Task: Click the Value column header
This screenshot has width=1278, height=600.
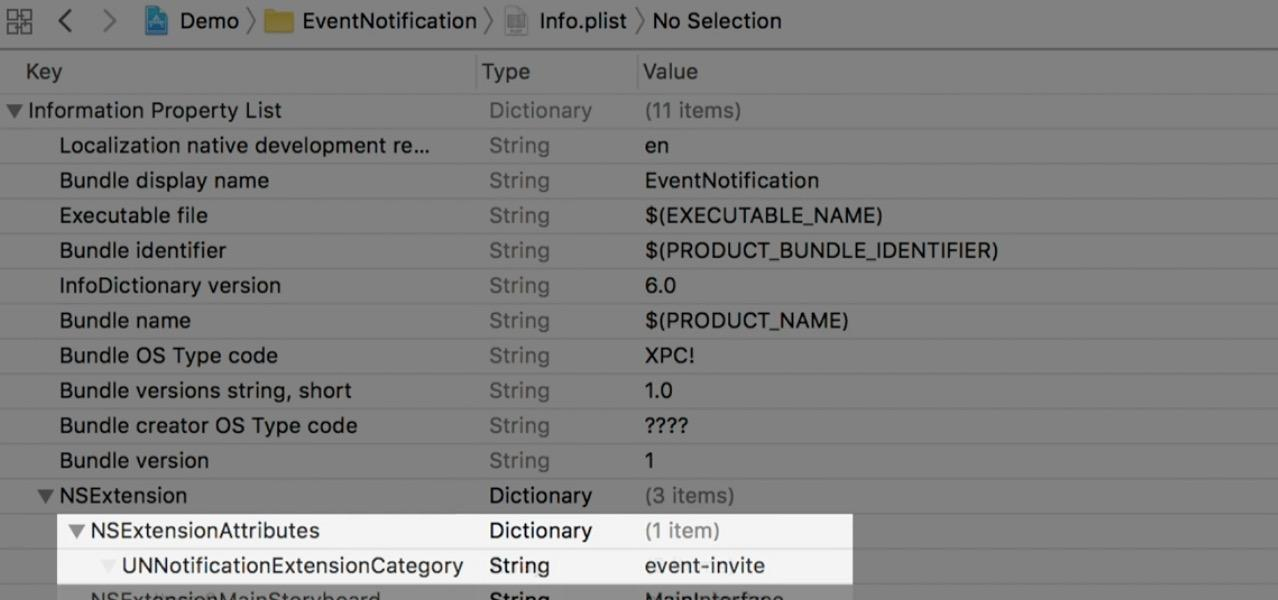Action: [x=670, y=72]
